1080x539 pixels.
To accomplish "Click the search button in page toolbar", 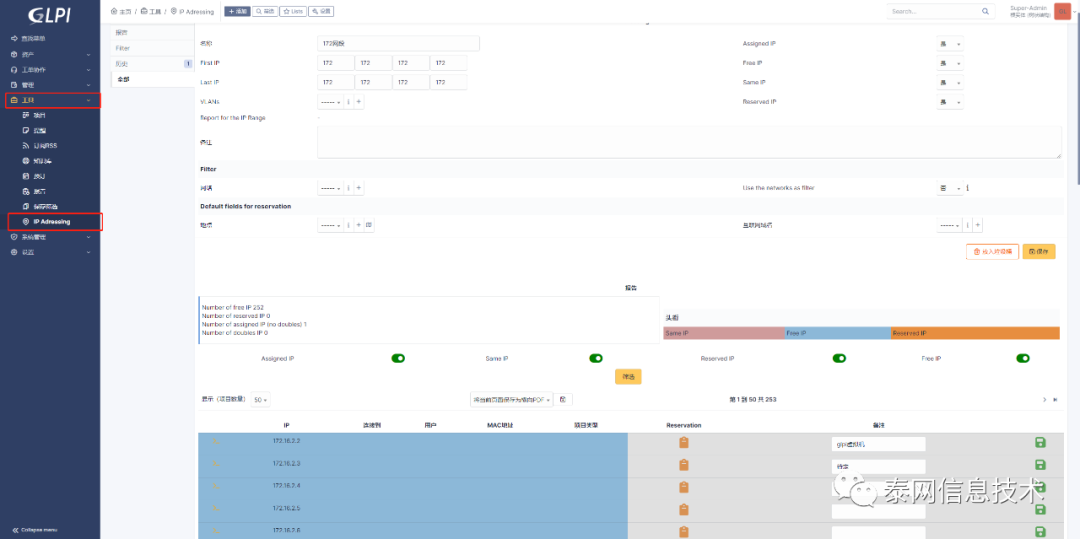I will point(264,12).
